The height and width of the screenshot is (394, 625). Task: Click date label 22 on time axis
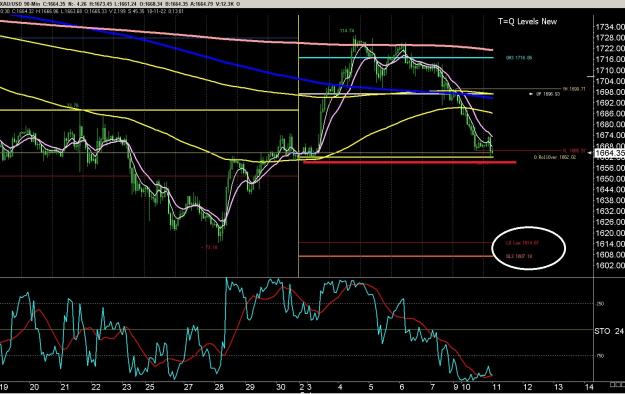click(96, 387)
